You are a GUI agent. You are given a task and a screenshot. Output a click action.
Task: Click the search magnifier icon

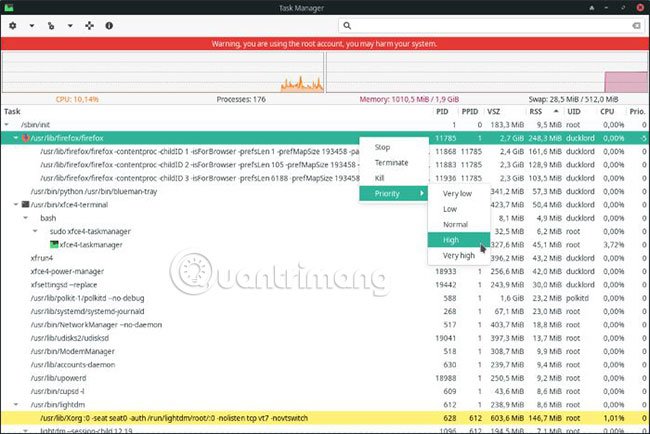point(347,26)
